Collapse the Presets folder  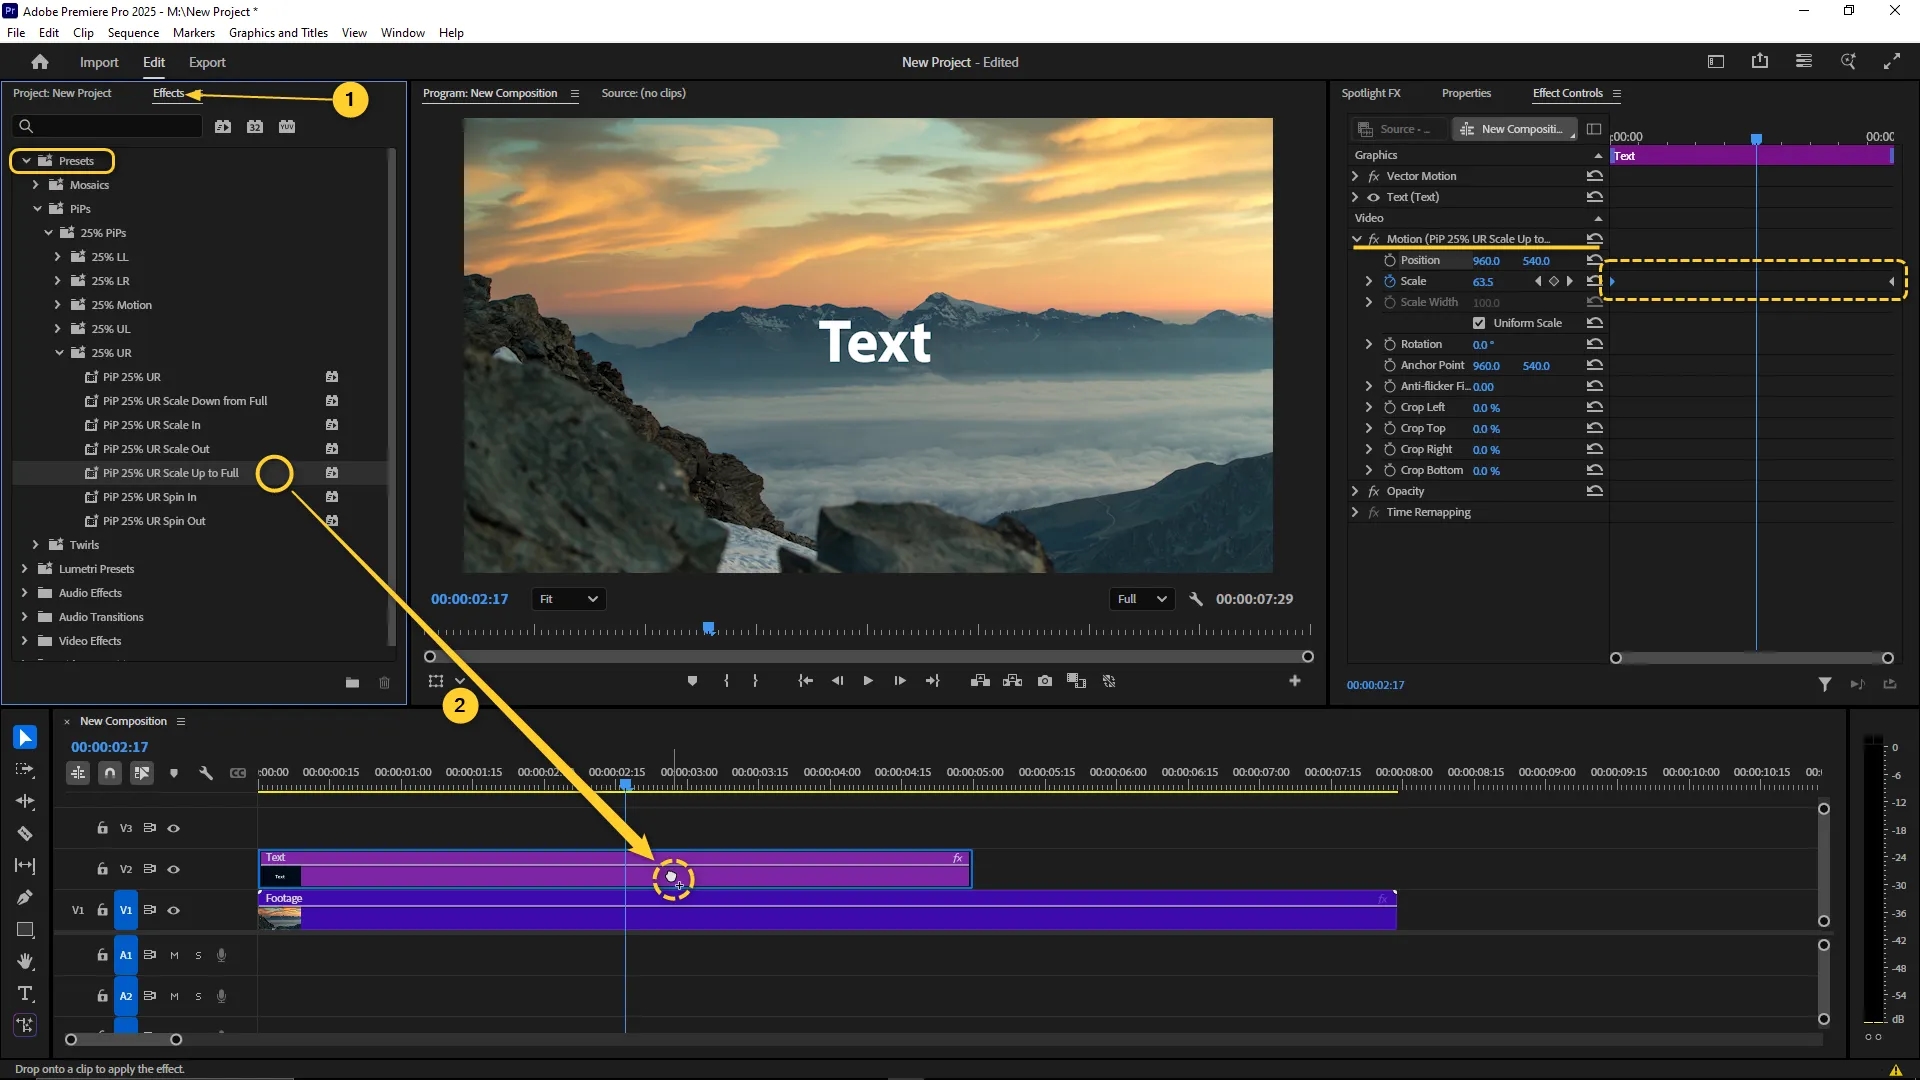click(x=26, y=161)
